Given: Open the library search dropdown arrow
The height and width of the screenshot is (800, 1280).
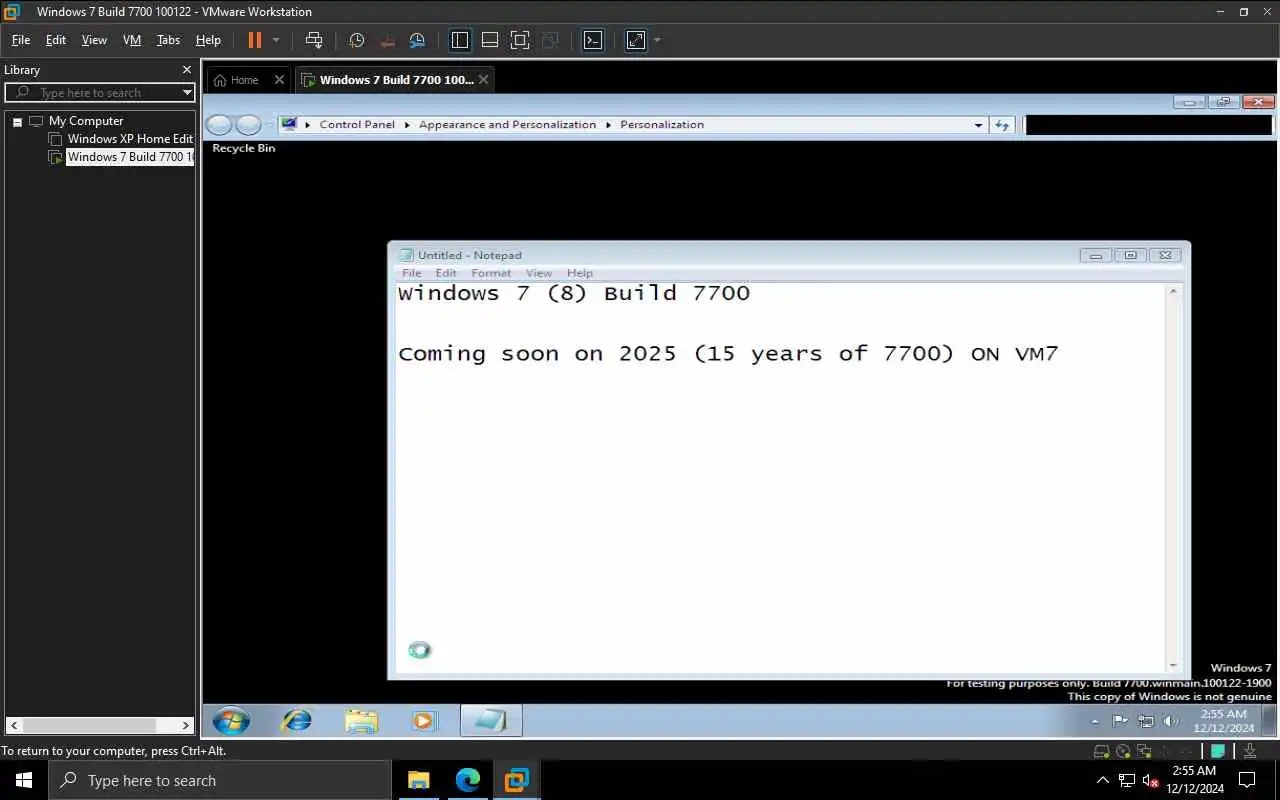Looking at the screenshot, I should pyautogui.click(x=187, y=93).
